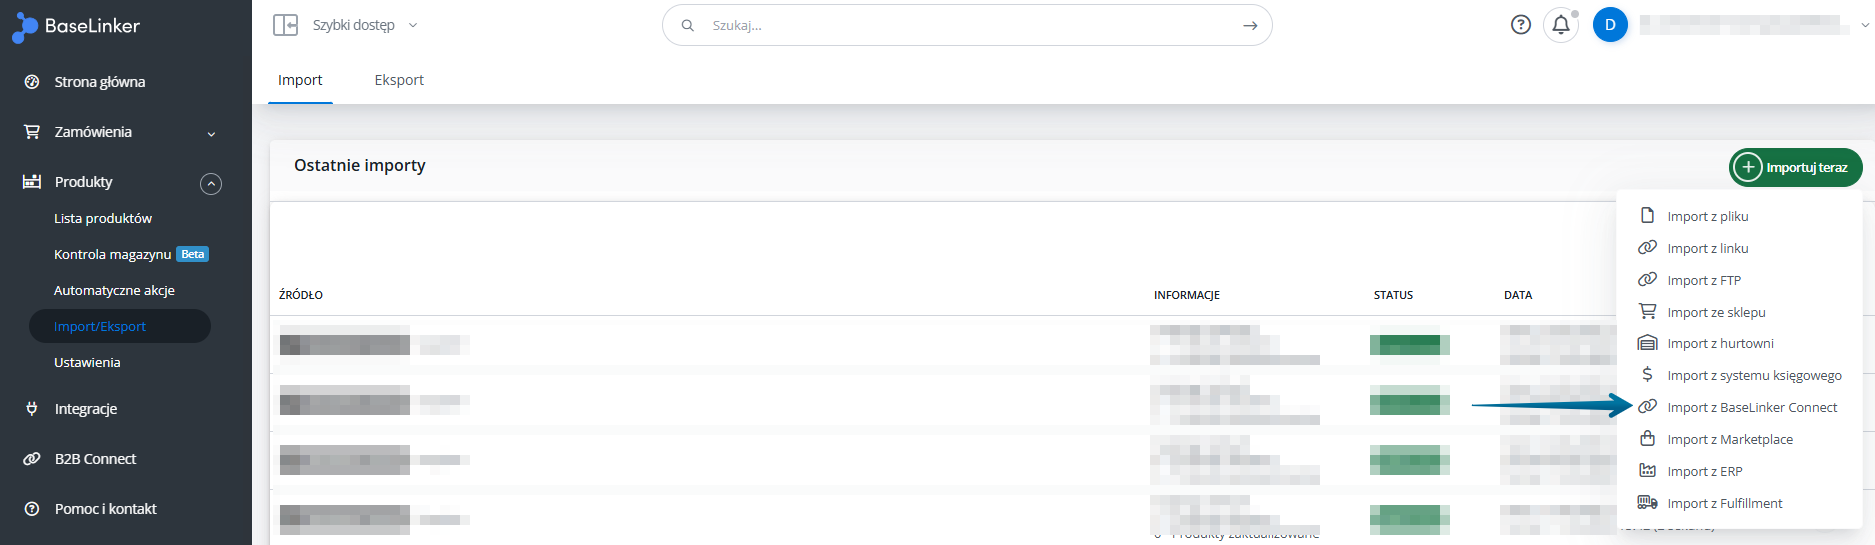The image size is (1875, 545).
Task: Open product Ustawienia
Action: point(87,362)
